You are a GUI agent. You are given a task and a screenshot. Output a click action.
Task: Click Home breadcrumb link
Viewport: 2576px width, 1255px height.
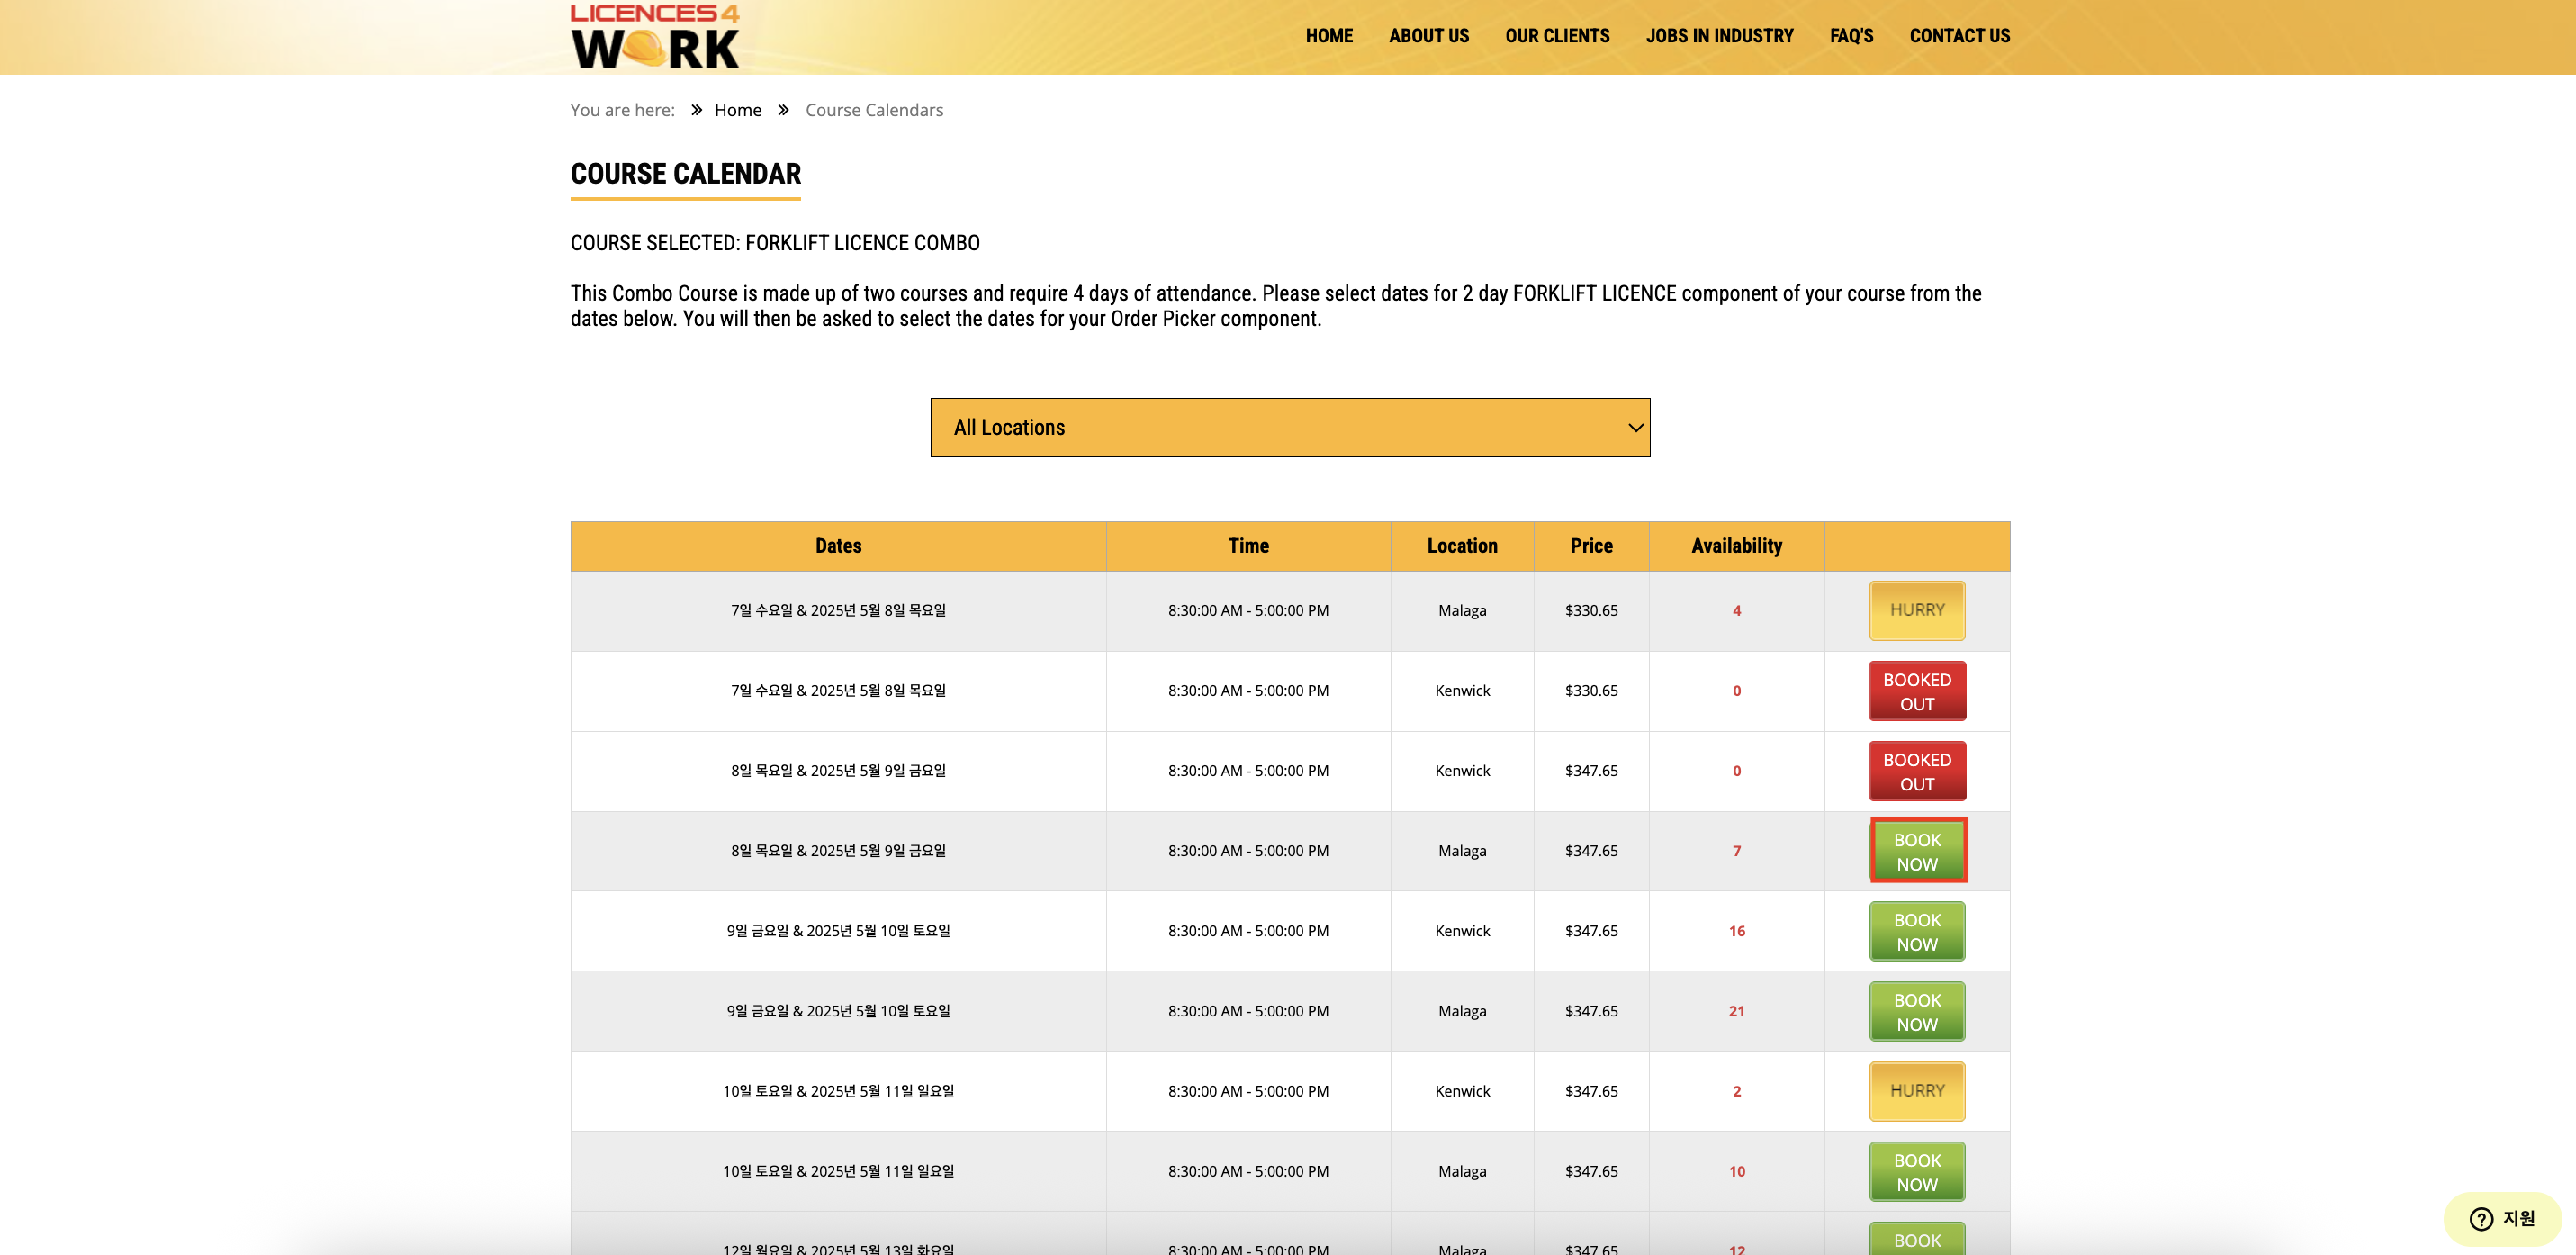tap(737, 110)
